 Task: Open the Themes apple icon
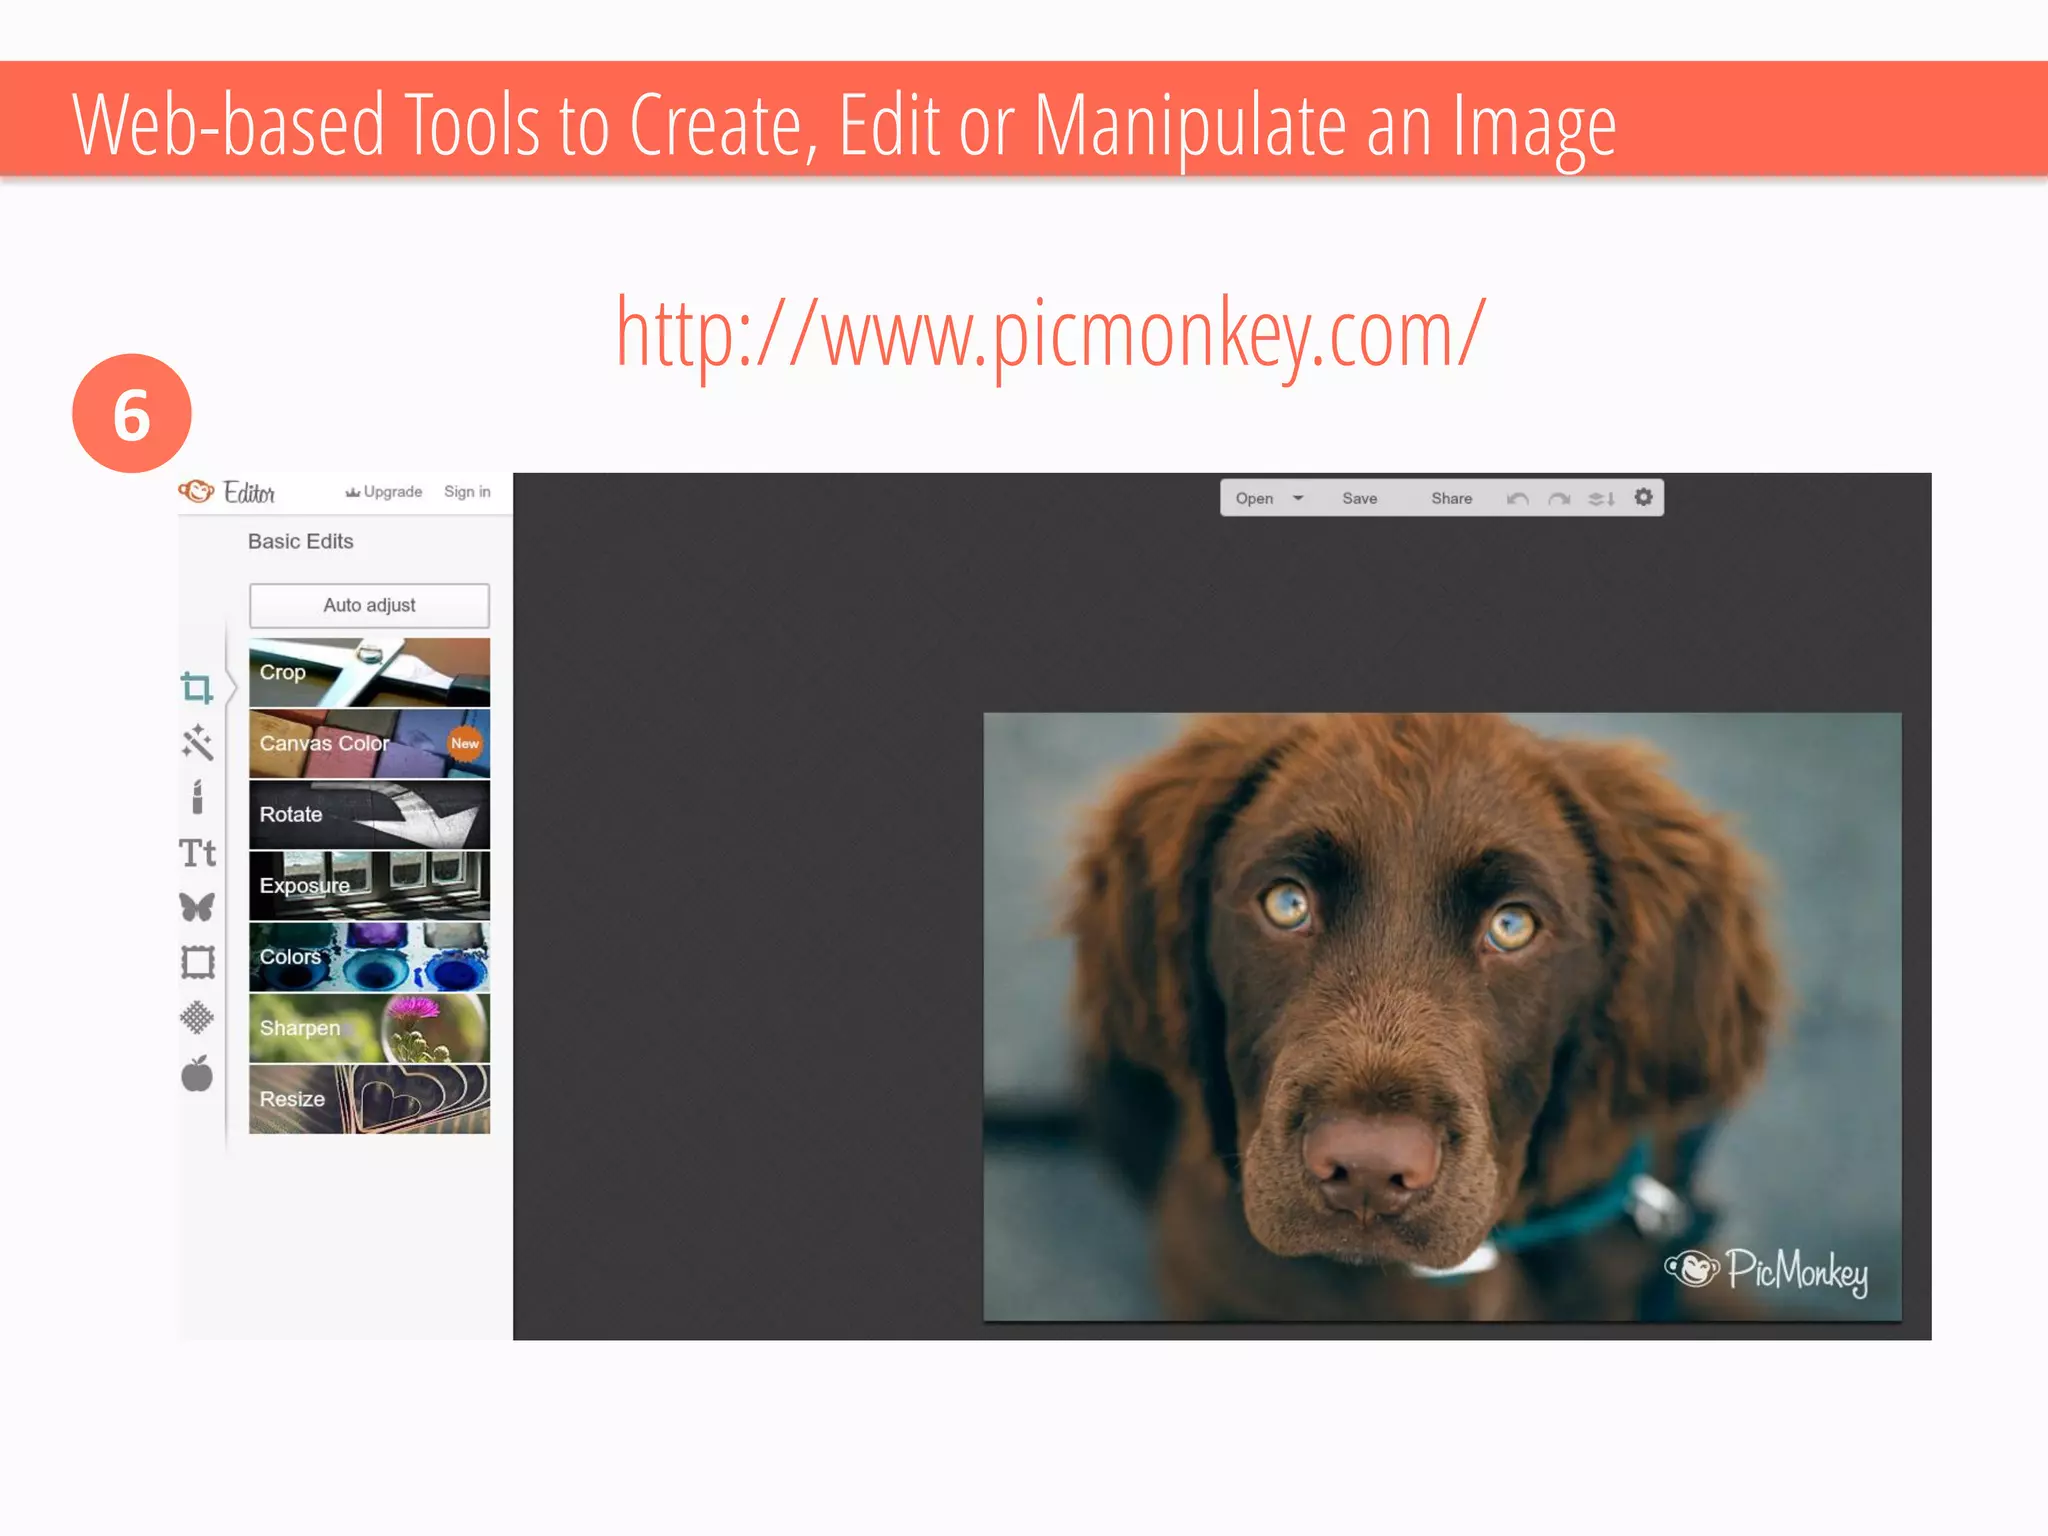(197, 1073)
